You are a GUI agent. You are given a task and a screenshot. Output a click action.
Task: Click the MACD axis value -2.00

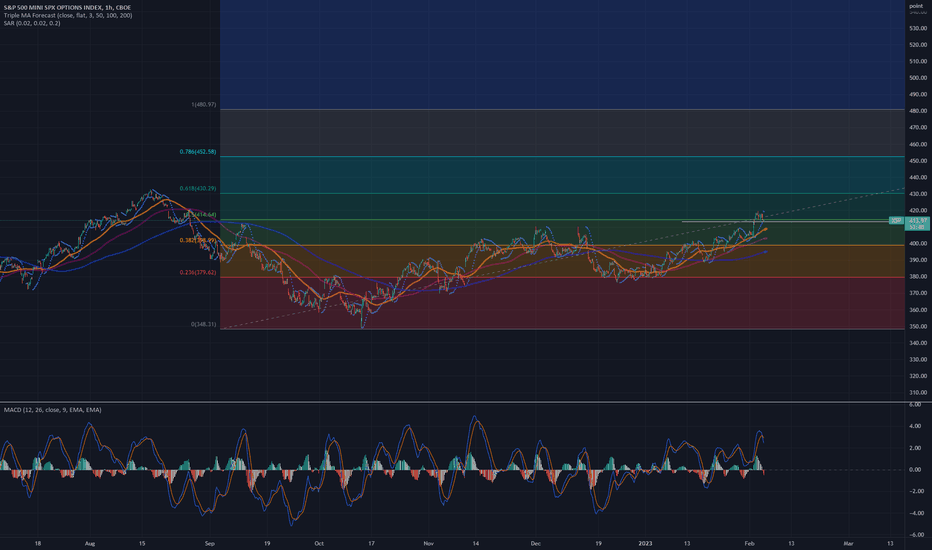[x=915, y=491]
